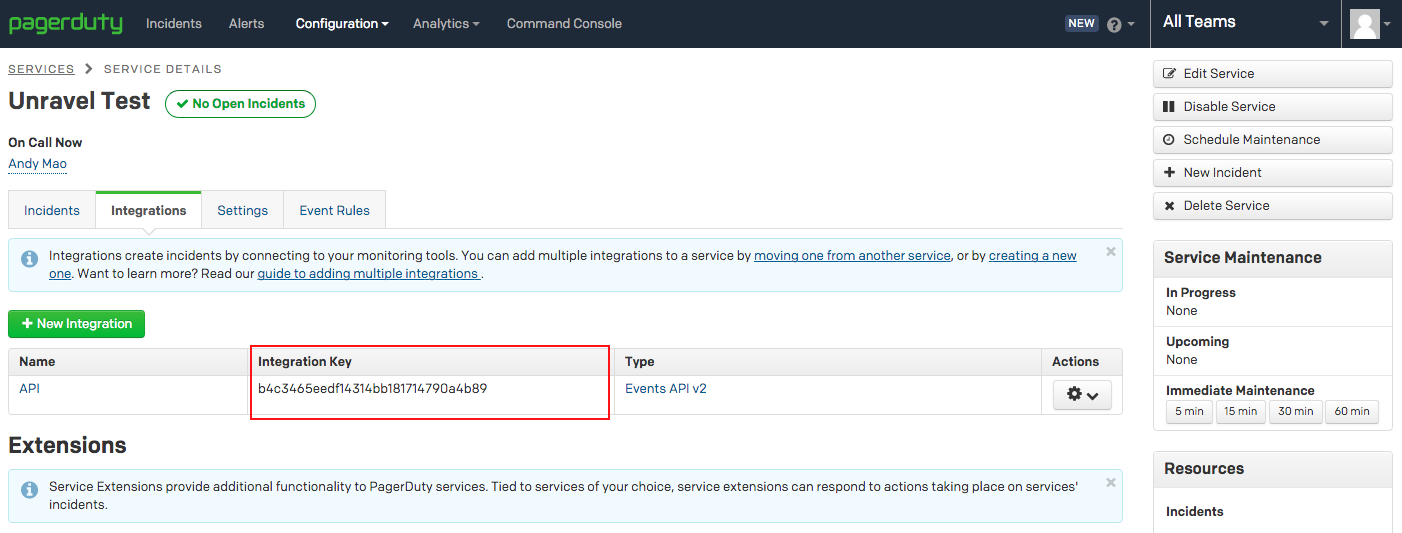Click the New Integration button

click(x=77, y=324)
